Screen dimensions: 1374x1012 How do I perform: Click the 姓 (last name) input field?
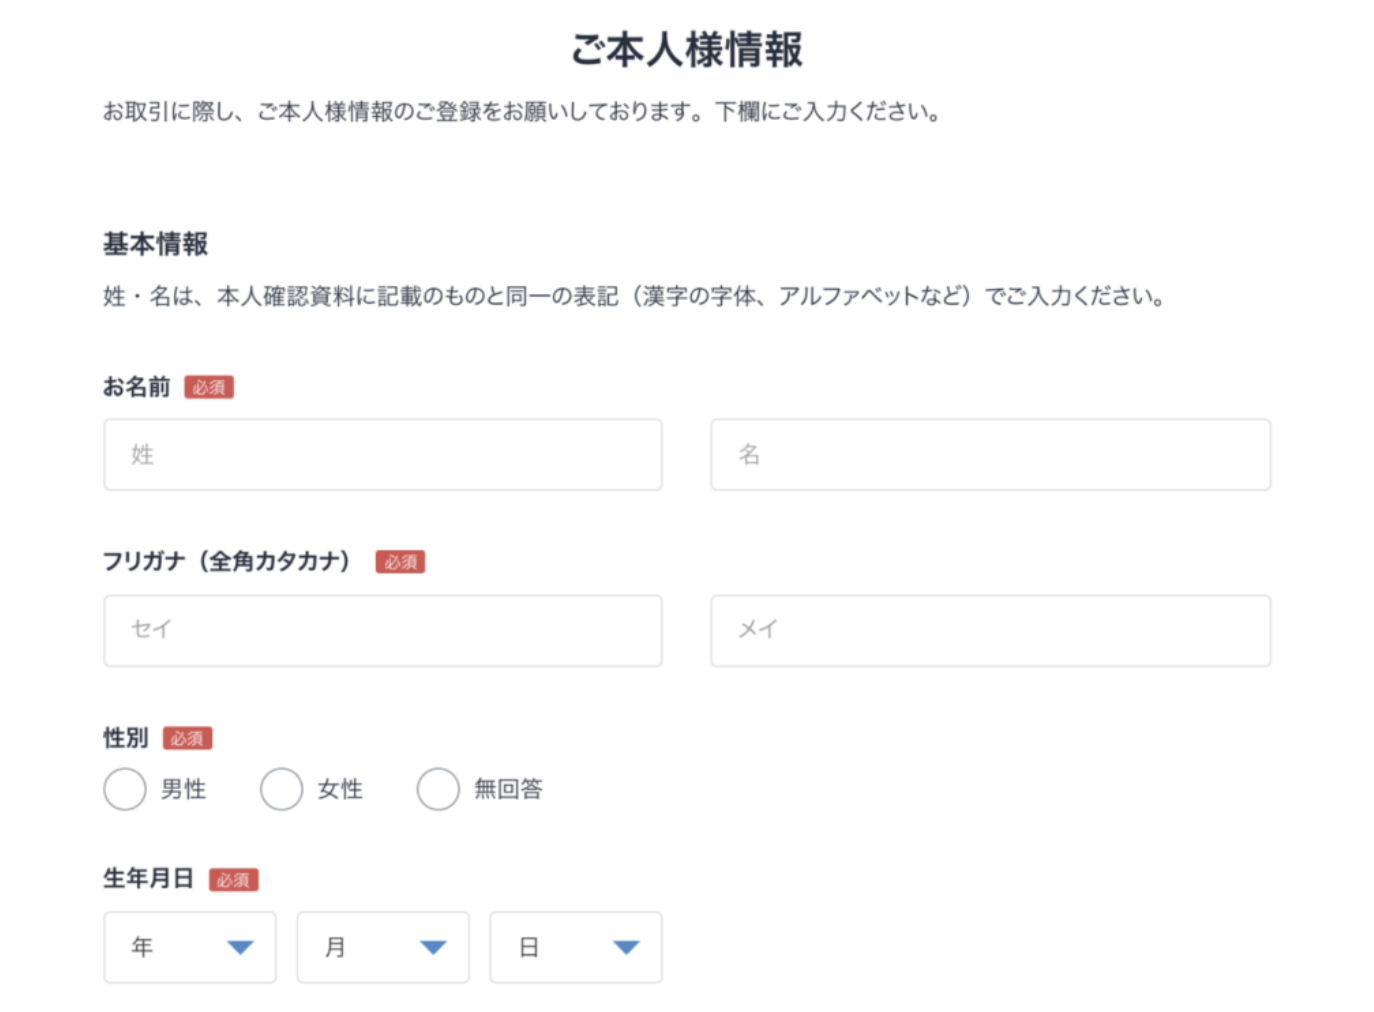(382, 455)
